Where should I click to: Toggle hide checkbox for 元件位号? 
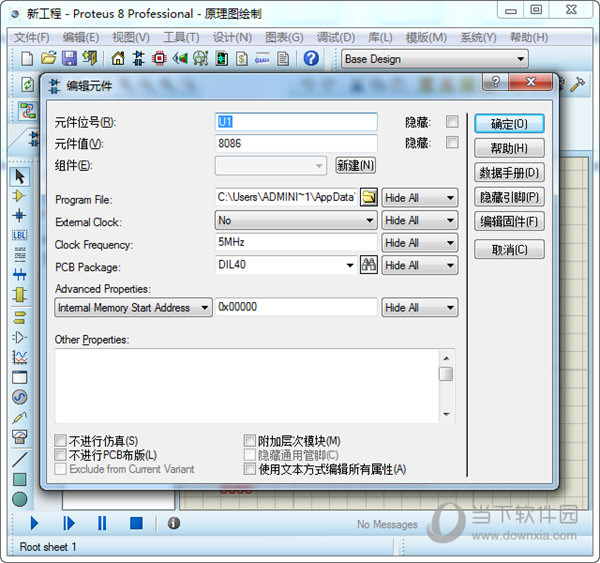click(452, 122)
